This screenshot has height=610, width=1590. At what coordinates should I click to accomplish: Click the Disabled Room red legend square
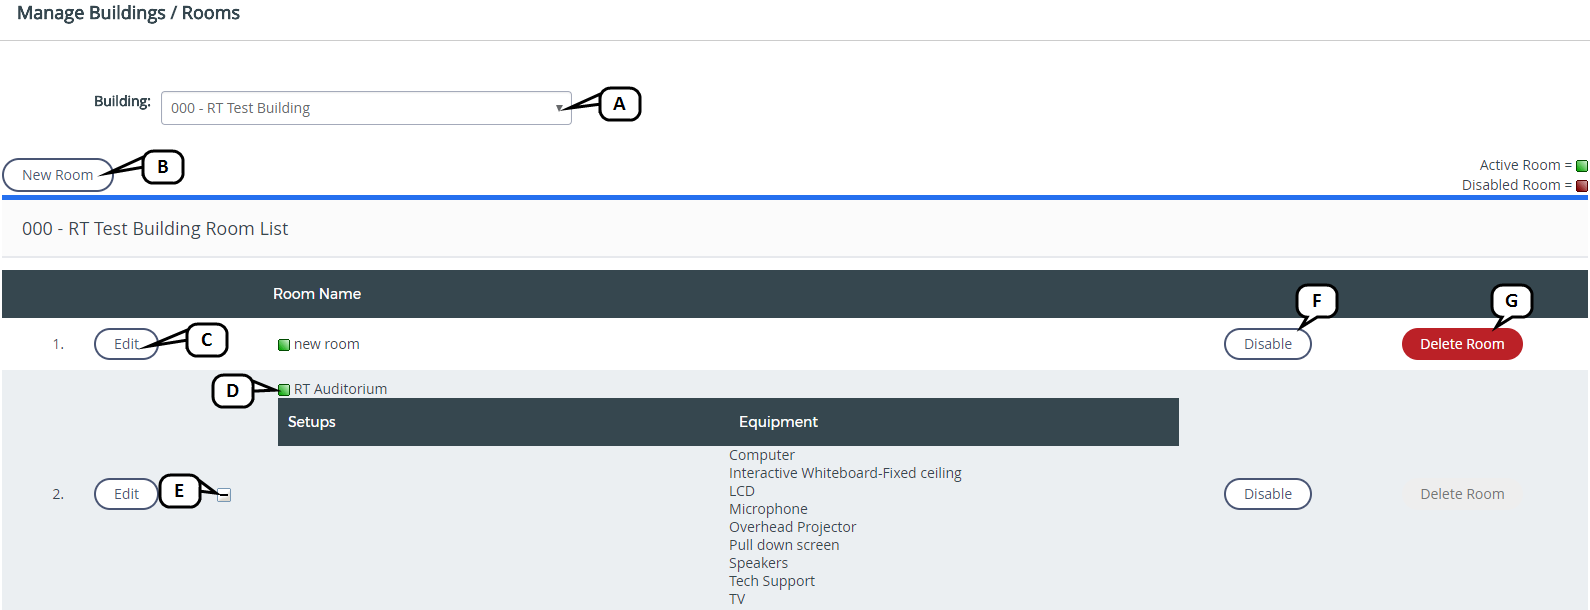1582,186
